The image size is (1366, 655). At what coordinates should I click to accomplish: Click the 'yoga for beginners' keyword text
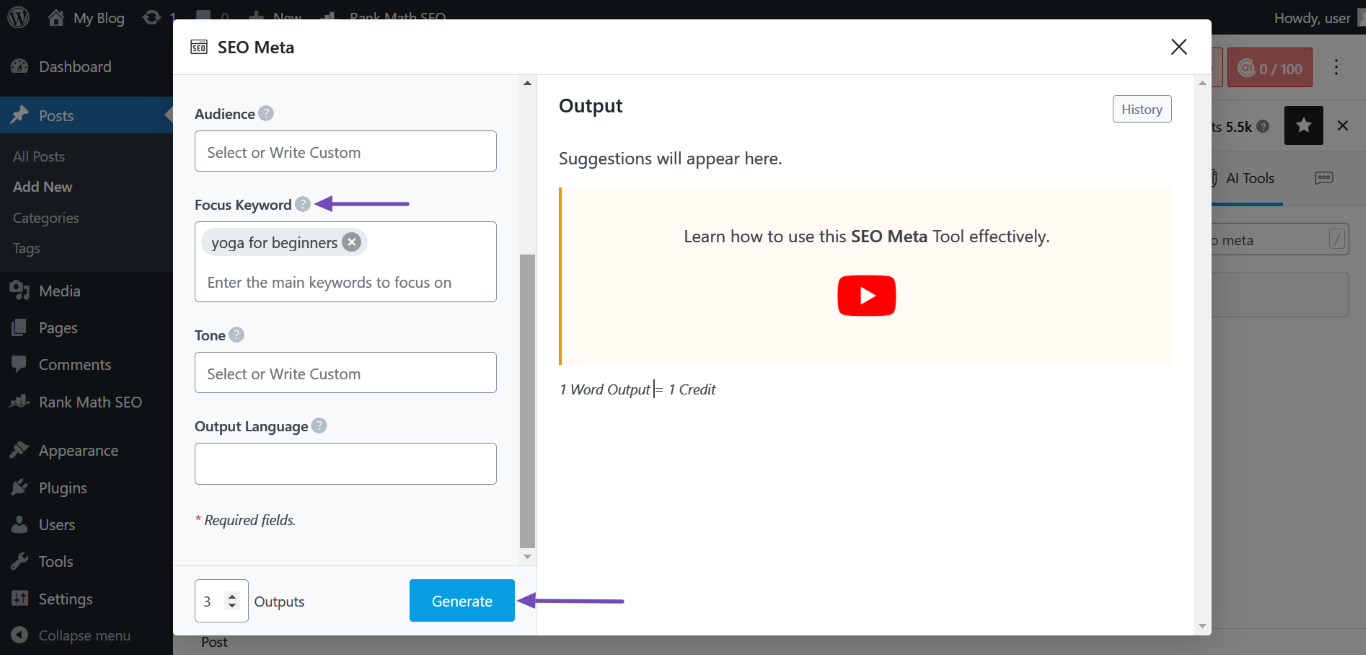click(x=274, y=243)
